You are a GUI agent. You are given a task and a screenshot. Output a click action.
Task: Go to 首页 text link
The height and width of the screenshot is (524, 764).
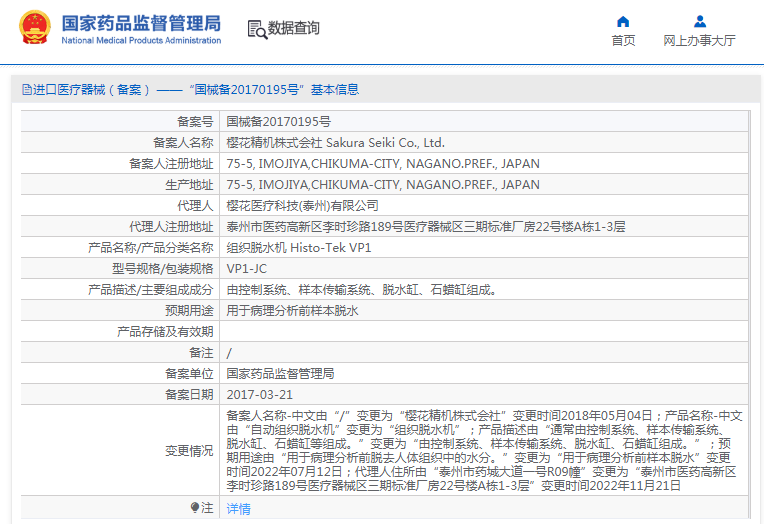[x=623, y=41]
